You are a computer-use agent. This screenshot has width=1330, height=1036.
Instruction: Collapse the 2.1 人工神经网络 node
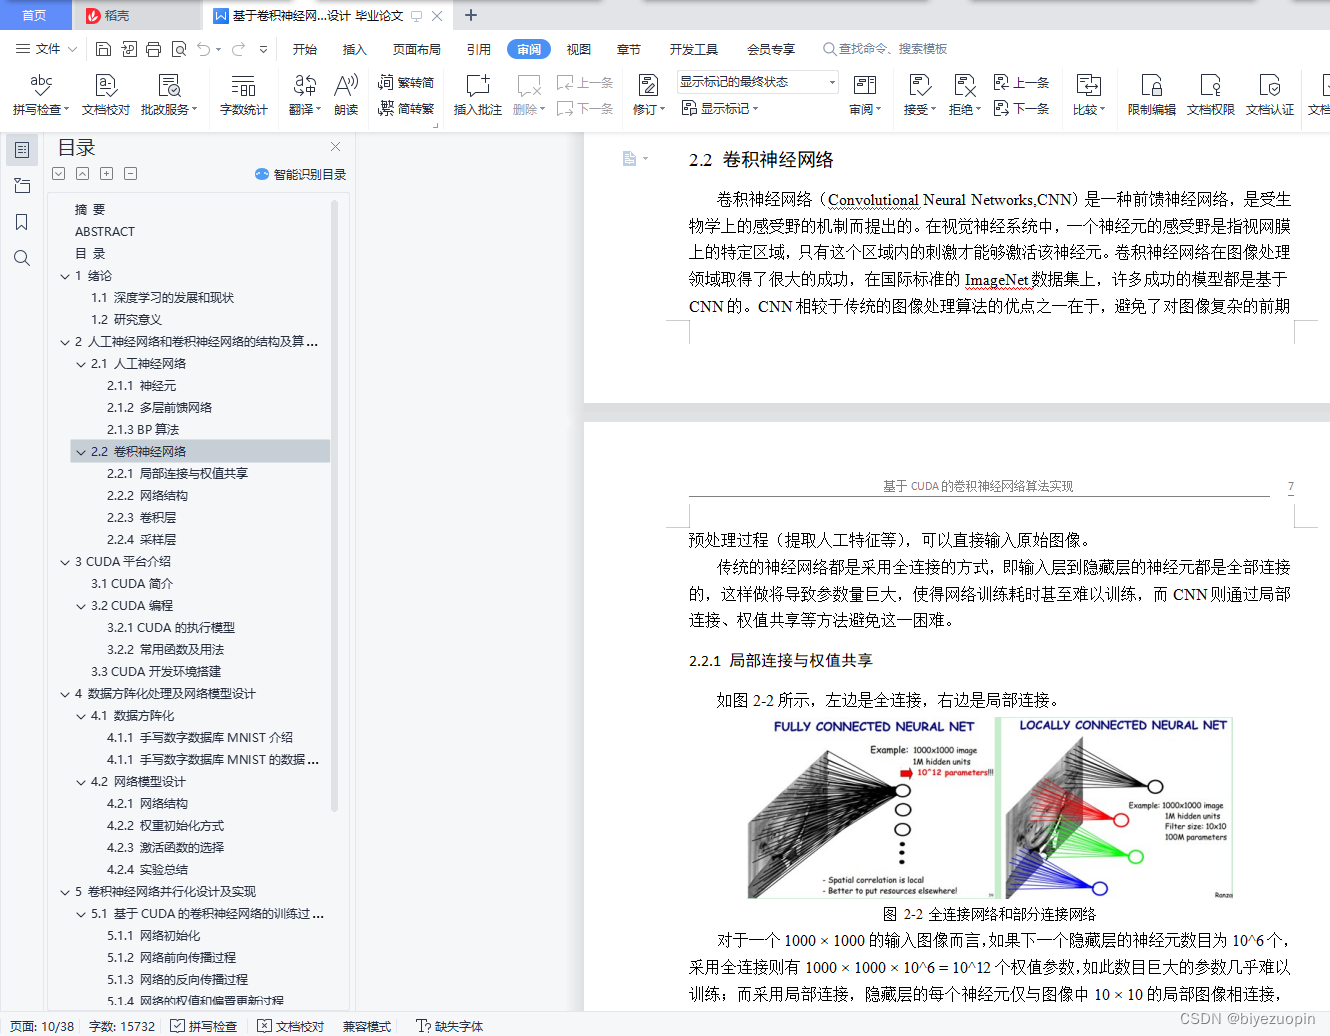(81, 364)
